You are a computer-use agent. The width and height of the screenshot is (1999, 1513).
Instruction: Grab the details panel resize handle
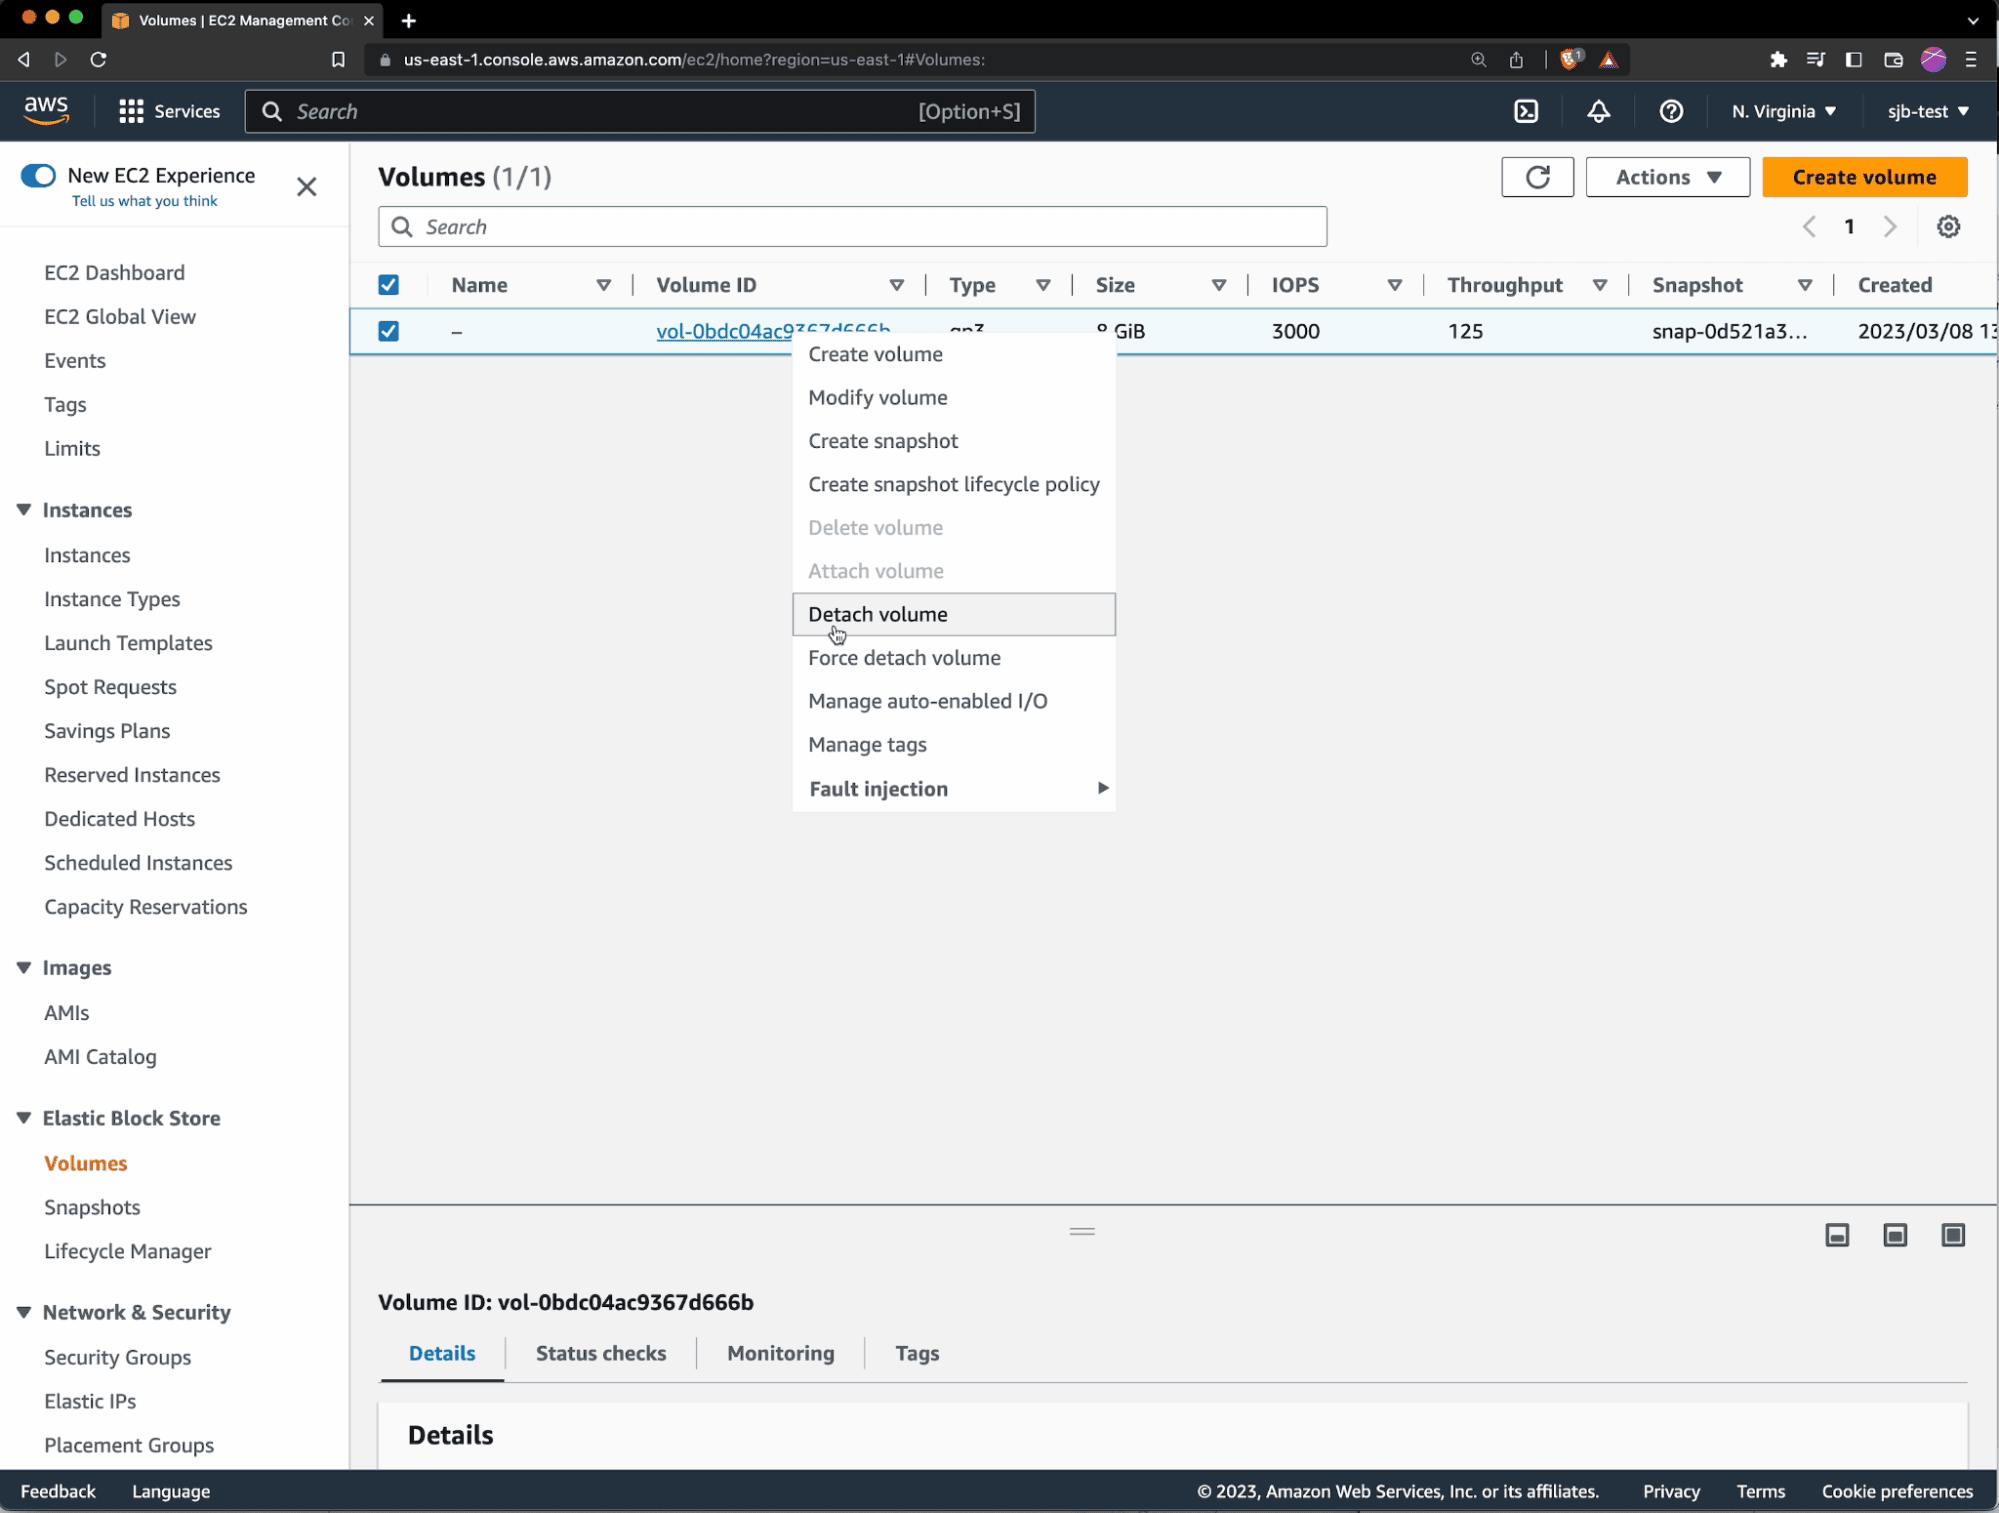[x=1082, y=1231]
